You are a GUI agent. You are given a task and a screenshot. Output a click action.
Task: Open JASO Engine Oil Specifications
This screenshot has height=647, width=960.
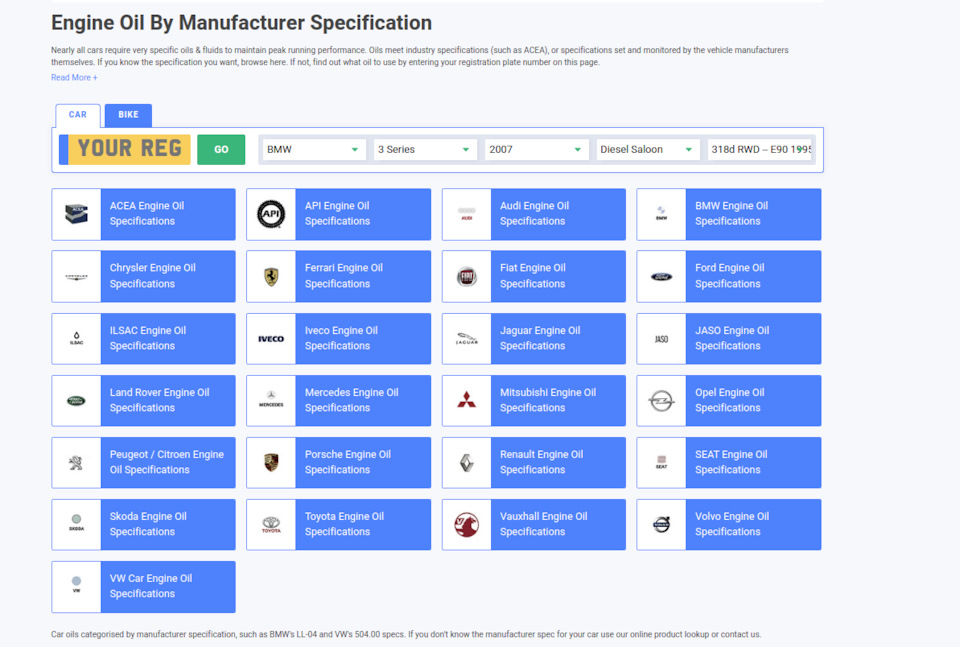click(729, 338)
